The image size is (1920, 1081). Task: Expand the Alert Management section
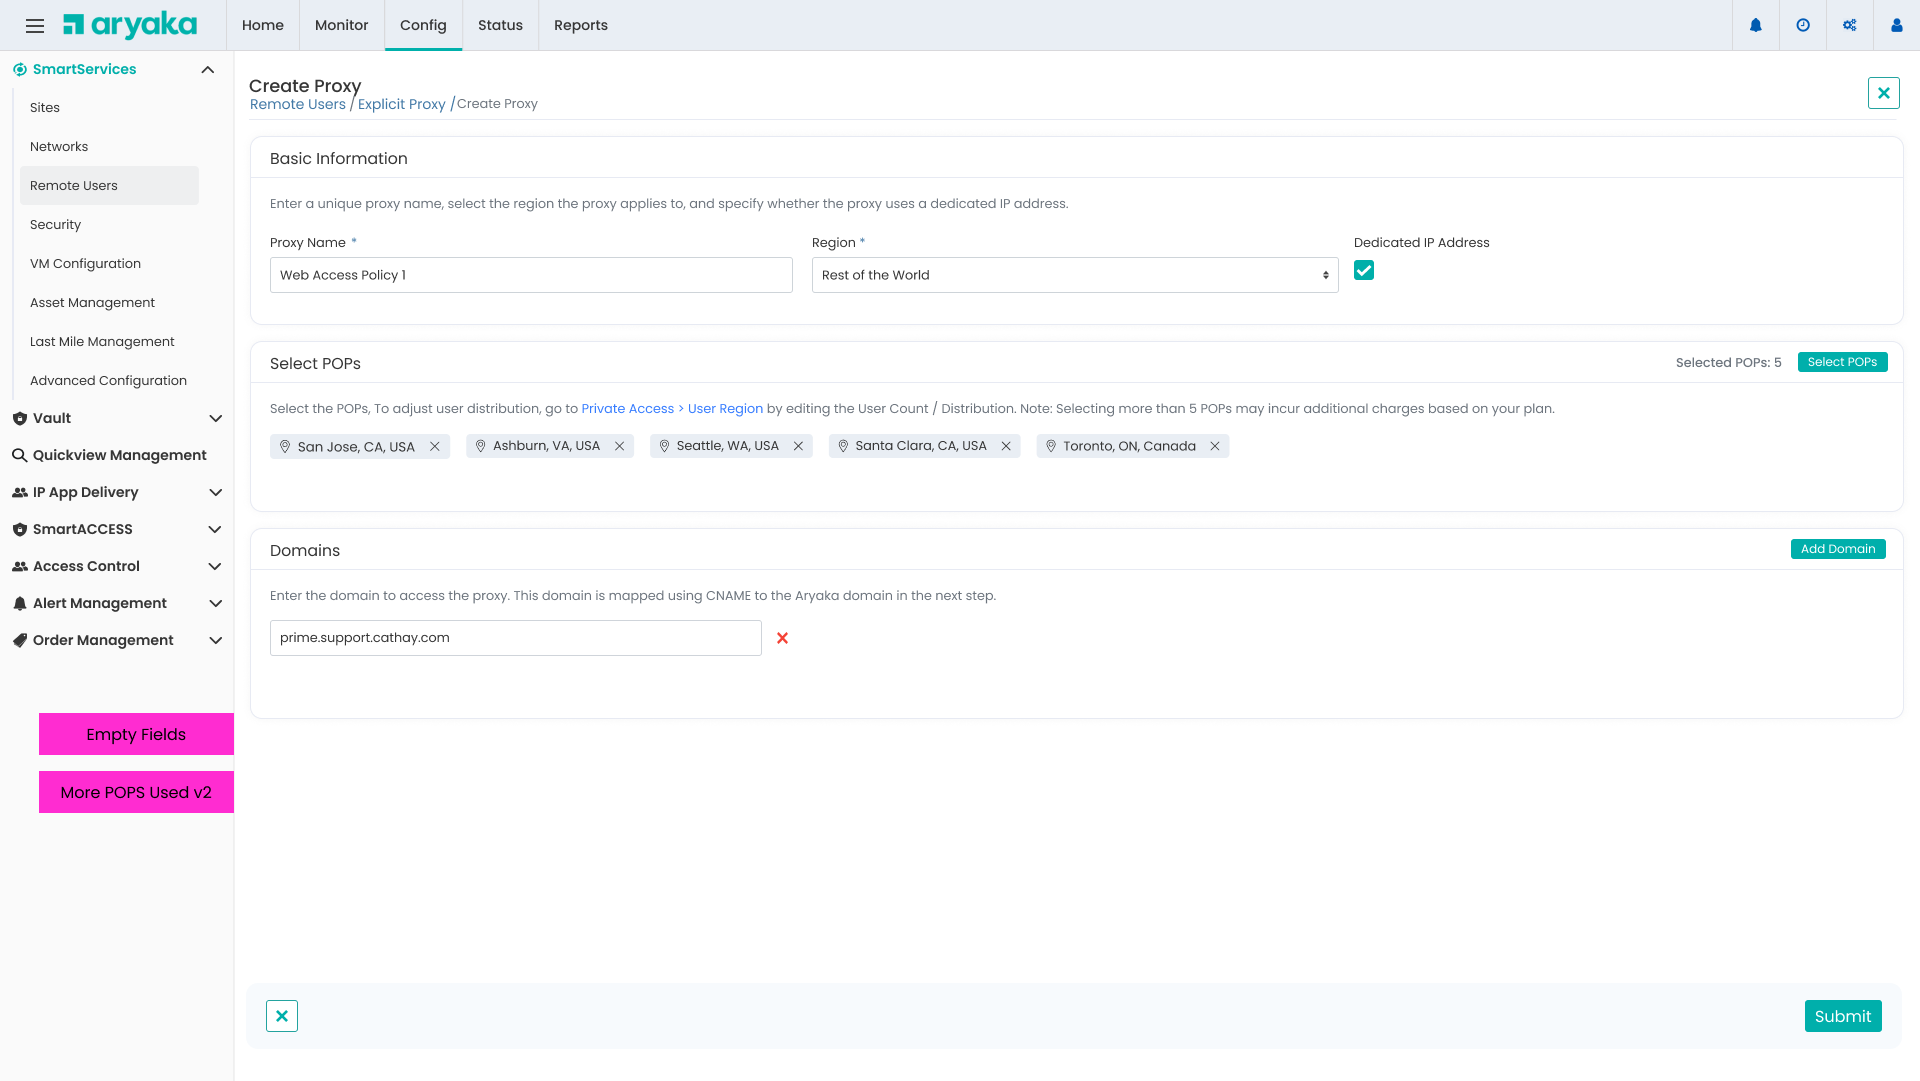pos(215,603)
